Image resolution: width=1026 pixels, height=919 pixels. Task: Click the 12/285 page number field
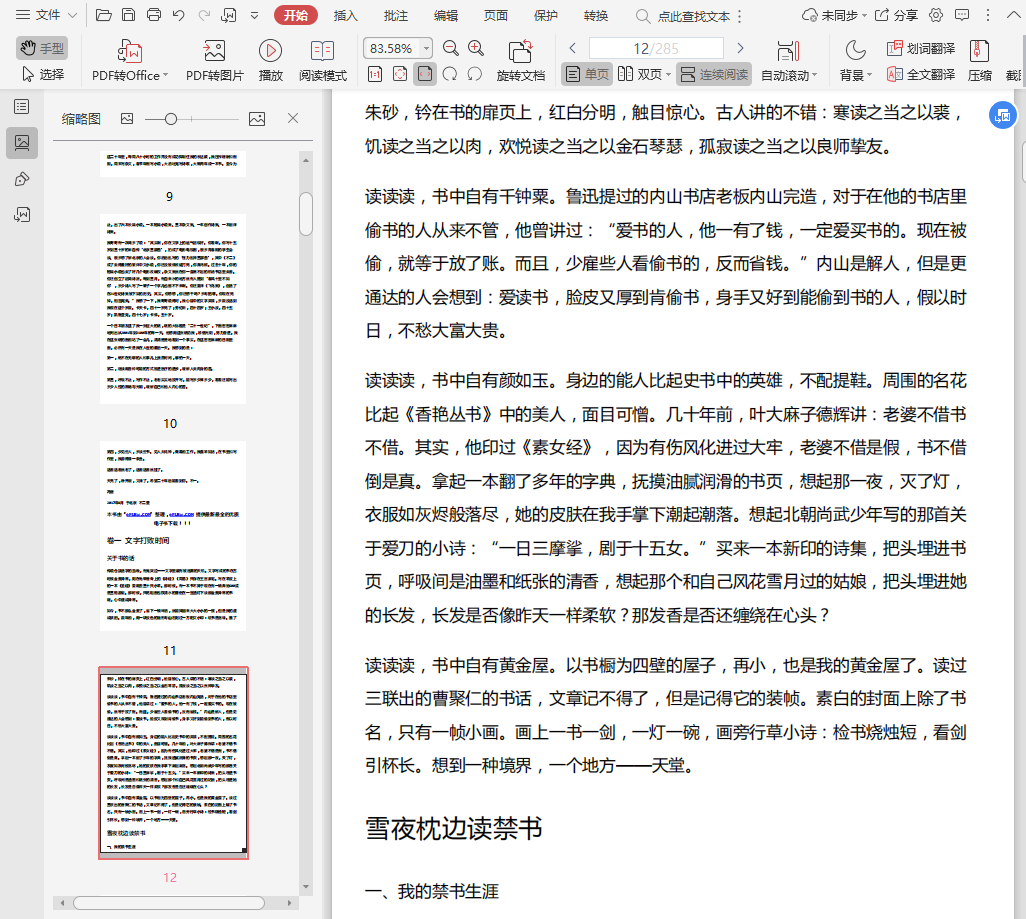tap(656, 48)
